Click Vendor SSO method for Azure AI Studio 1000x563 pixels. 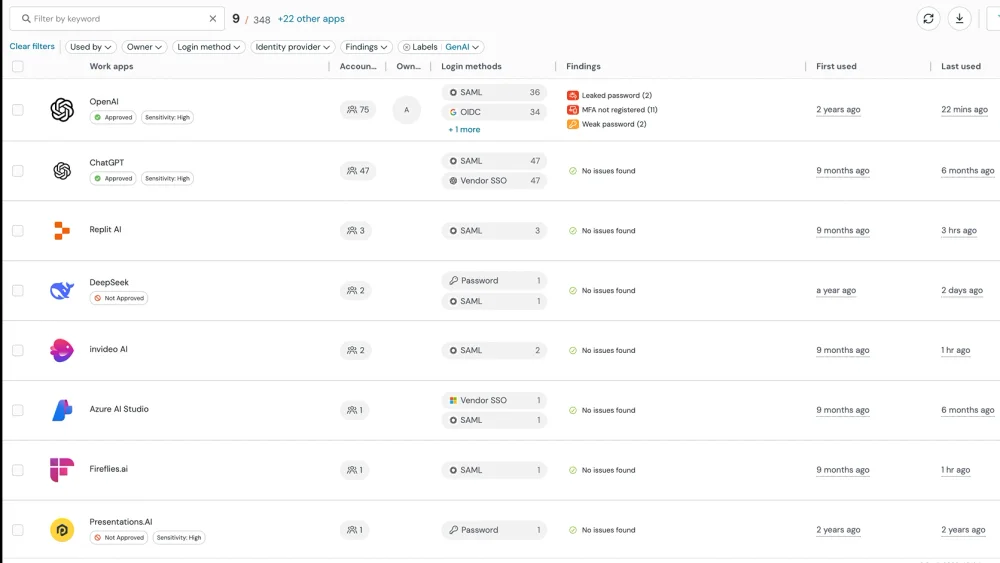[494, 400]
